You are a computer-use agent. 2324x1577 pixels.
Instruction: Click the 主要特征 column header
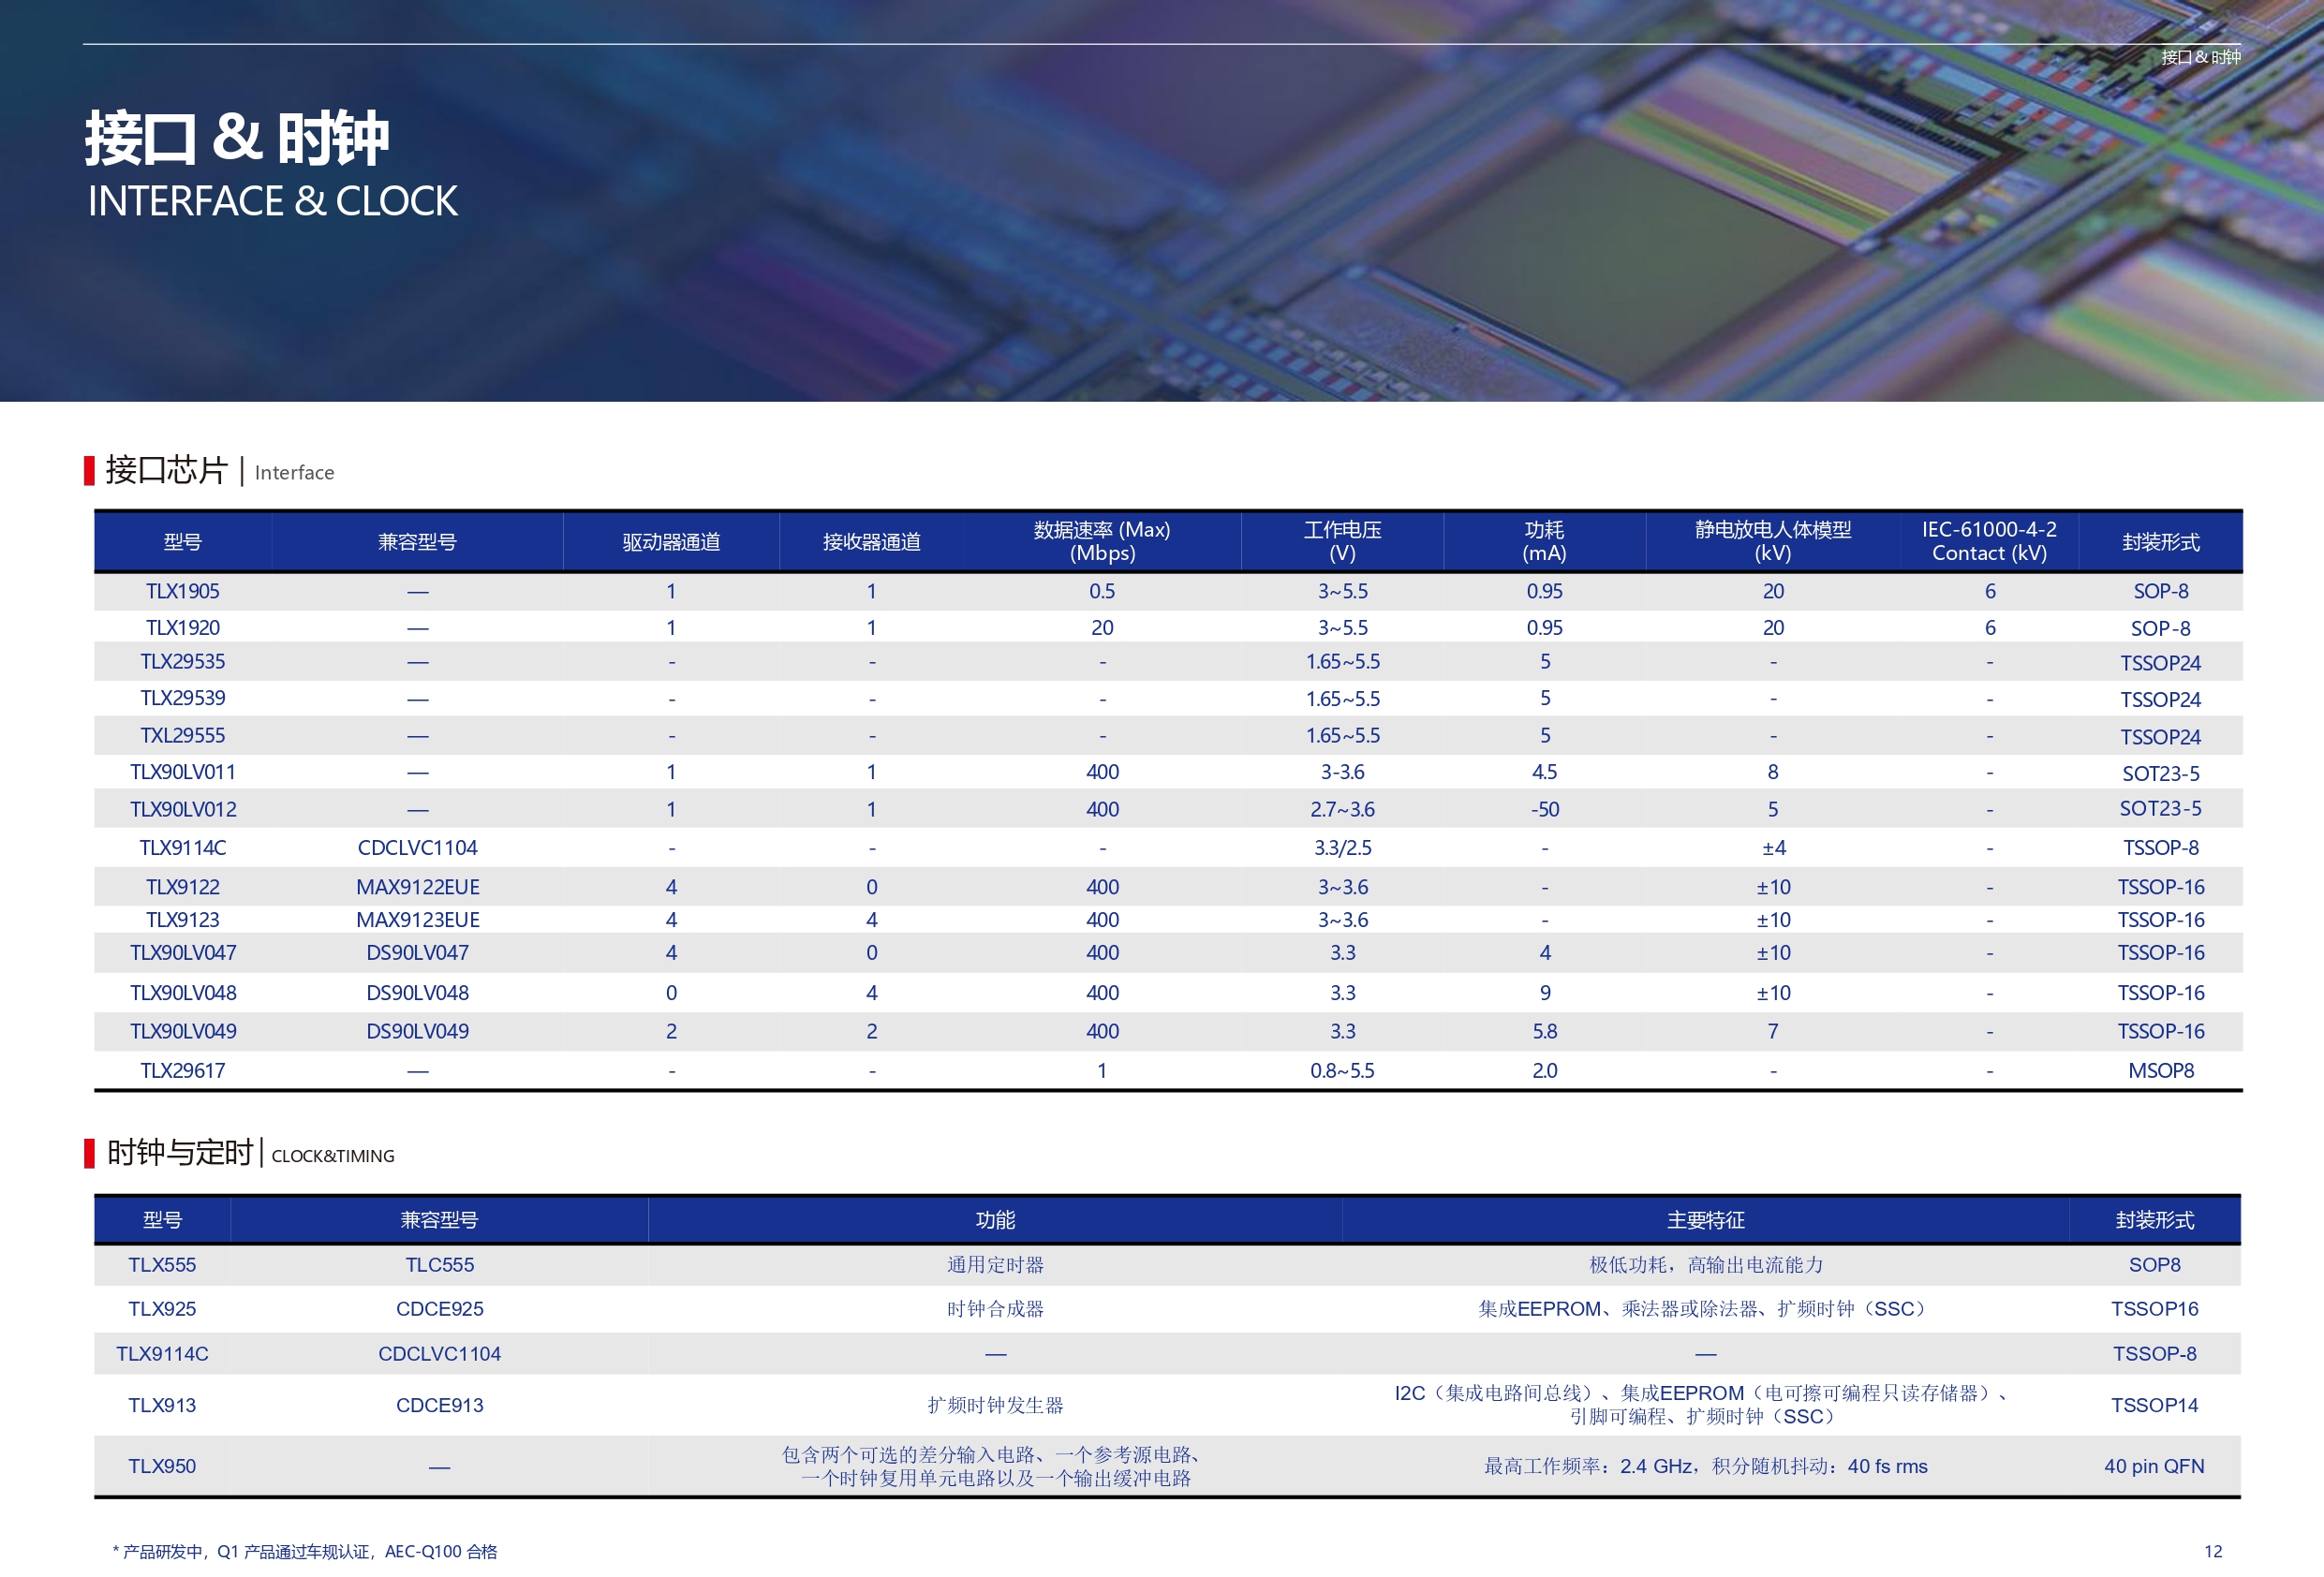[x=1705, y=1220]
